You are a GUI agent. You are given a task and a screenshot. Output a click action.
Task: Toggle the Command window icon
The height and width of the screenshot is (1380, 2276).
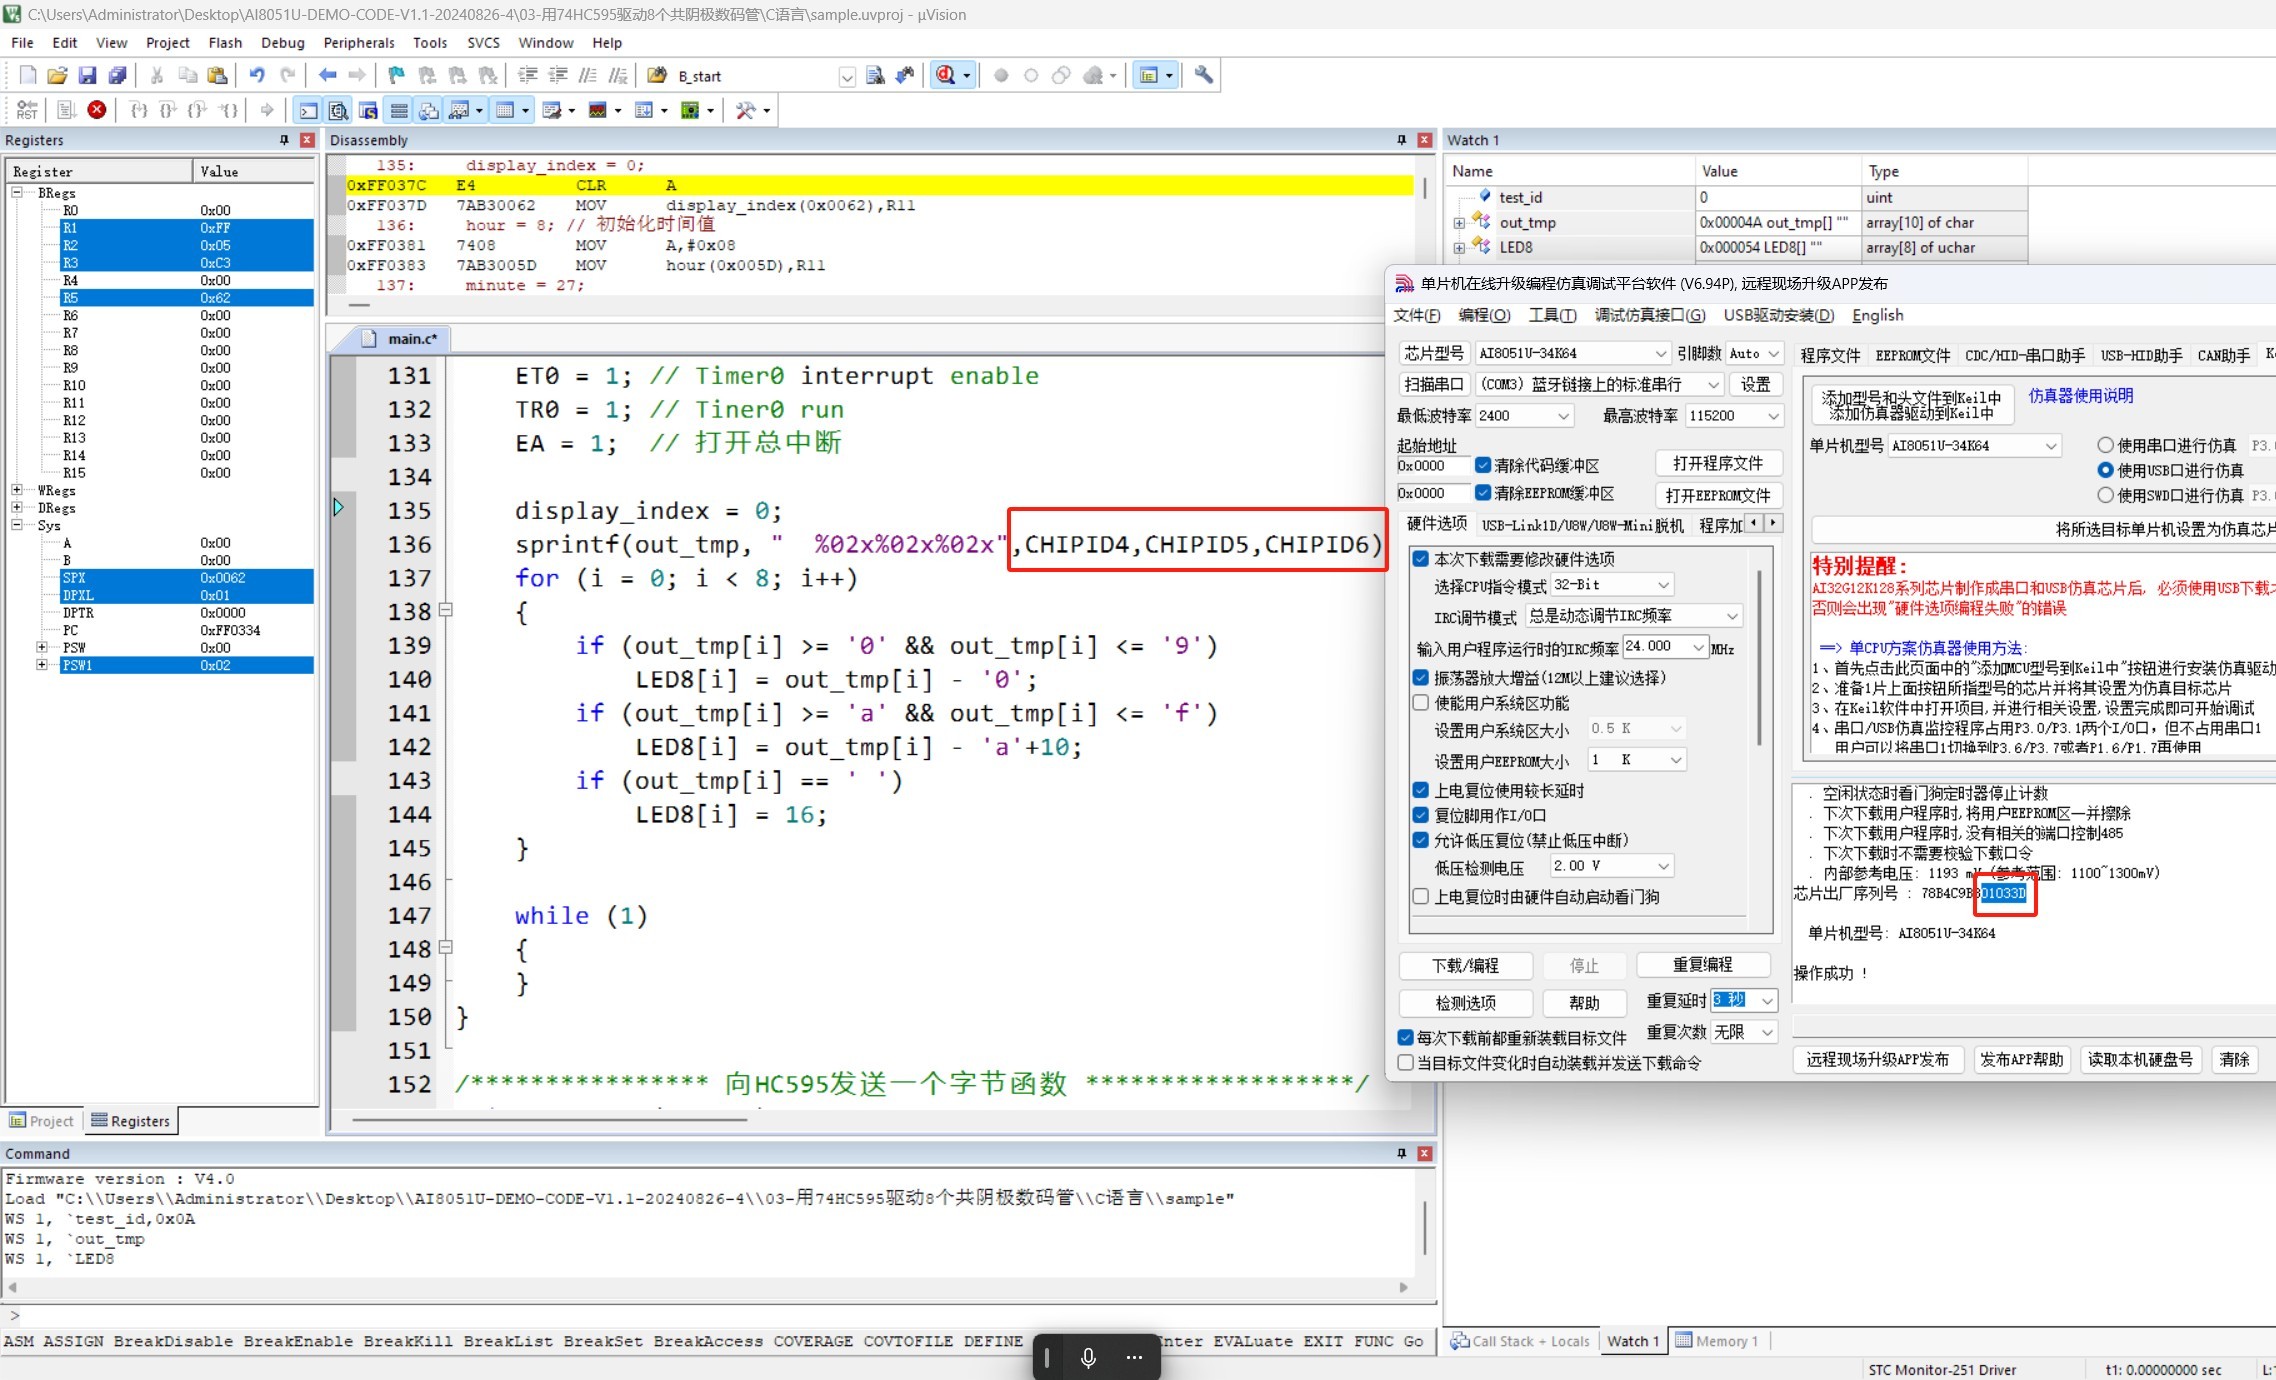click(x=308, y=110)
